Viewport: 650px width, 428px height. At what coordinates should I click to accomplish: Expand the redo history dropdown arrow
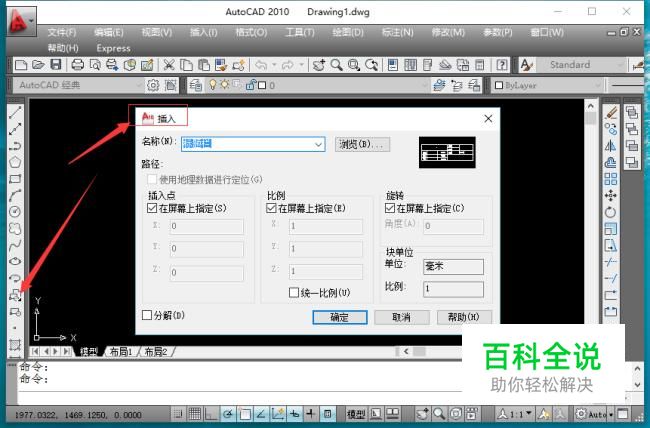click(x=301, y=65)
